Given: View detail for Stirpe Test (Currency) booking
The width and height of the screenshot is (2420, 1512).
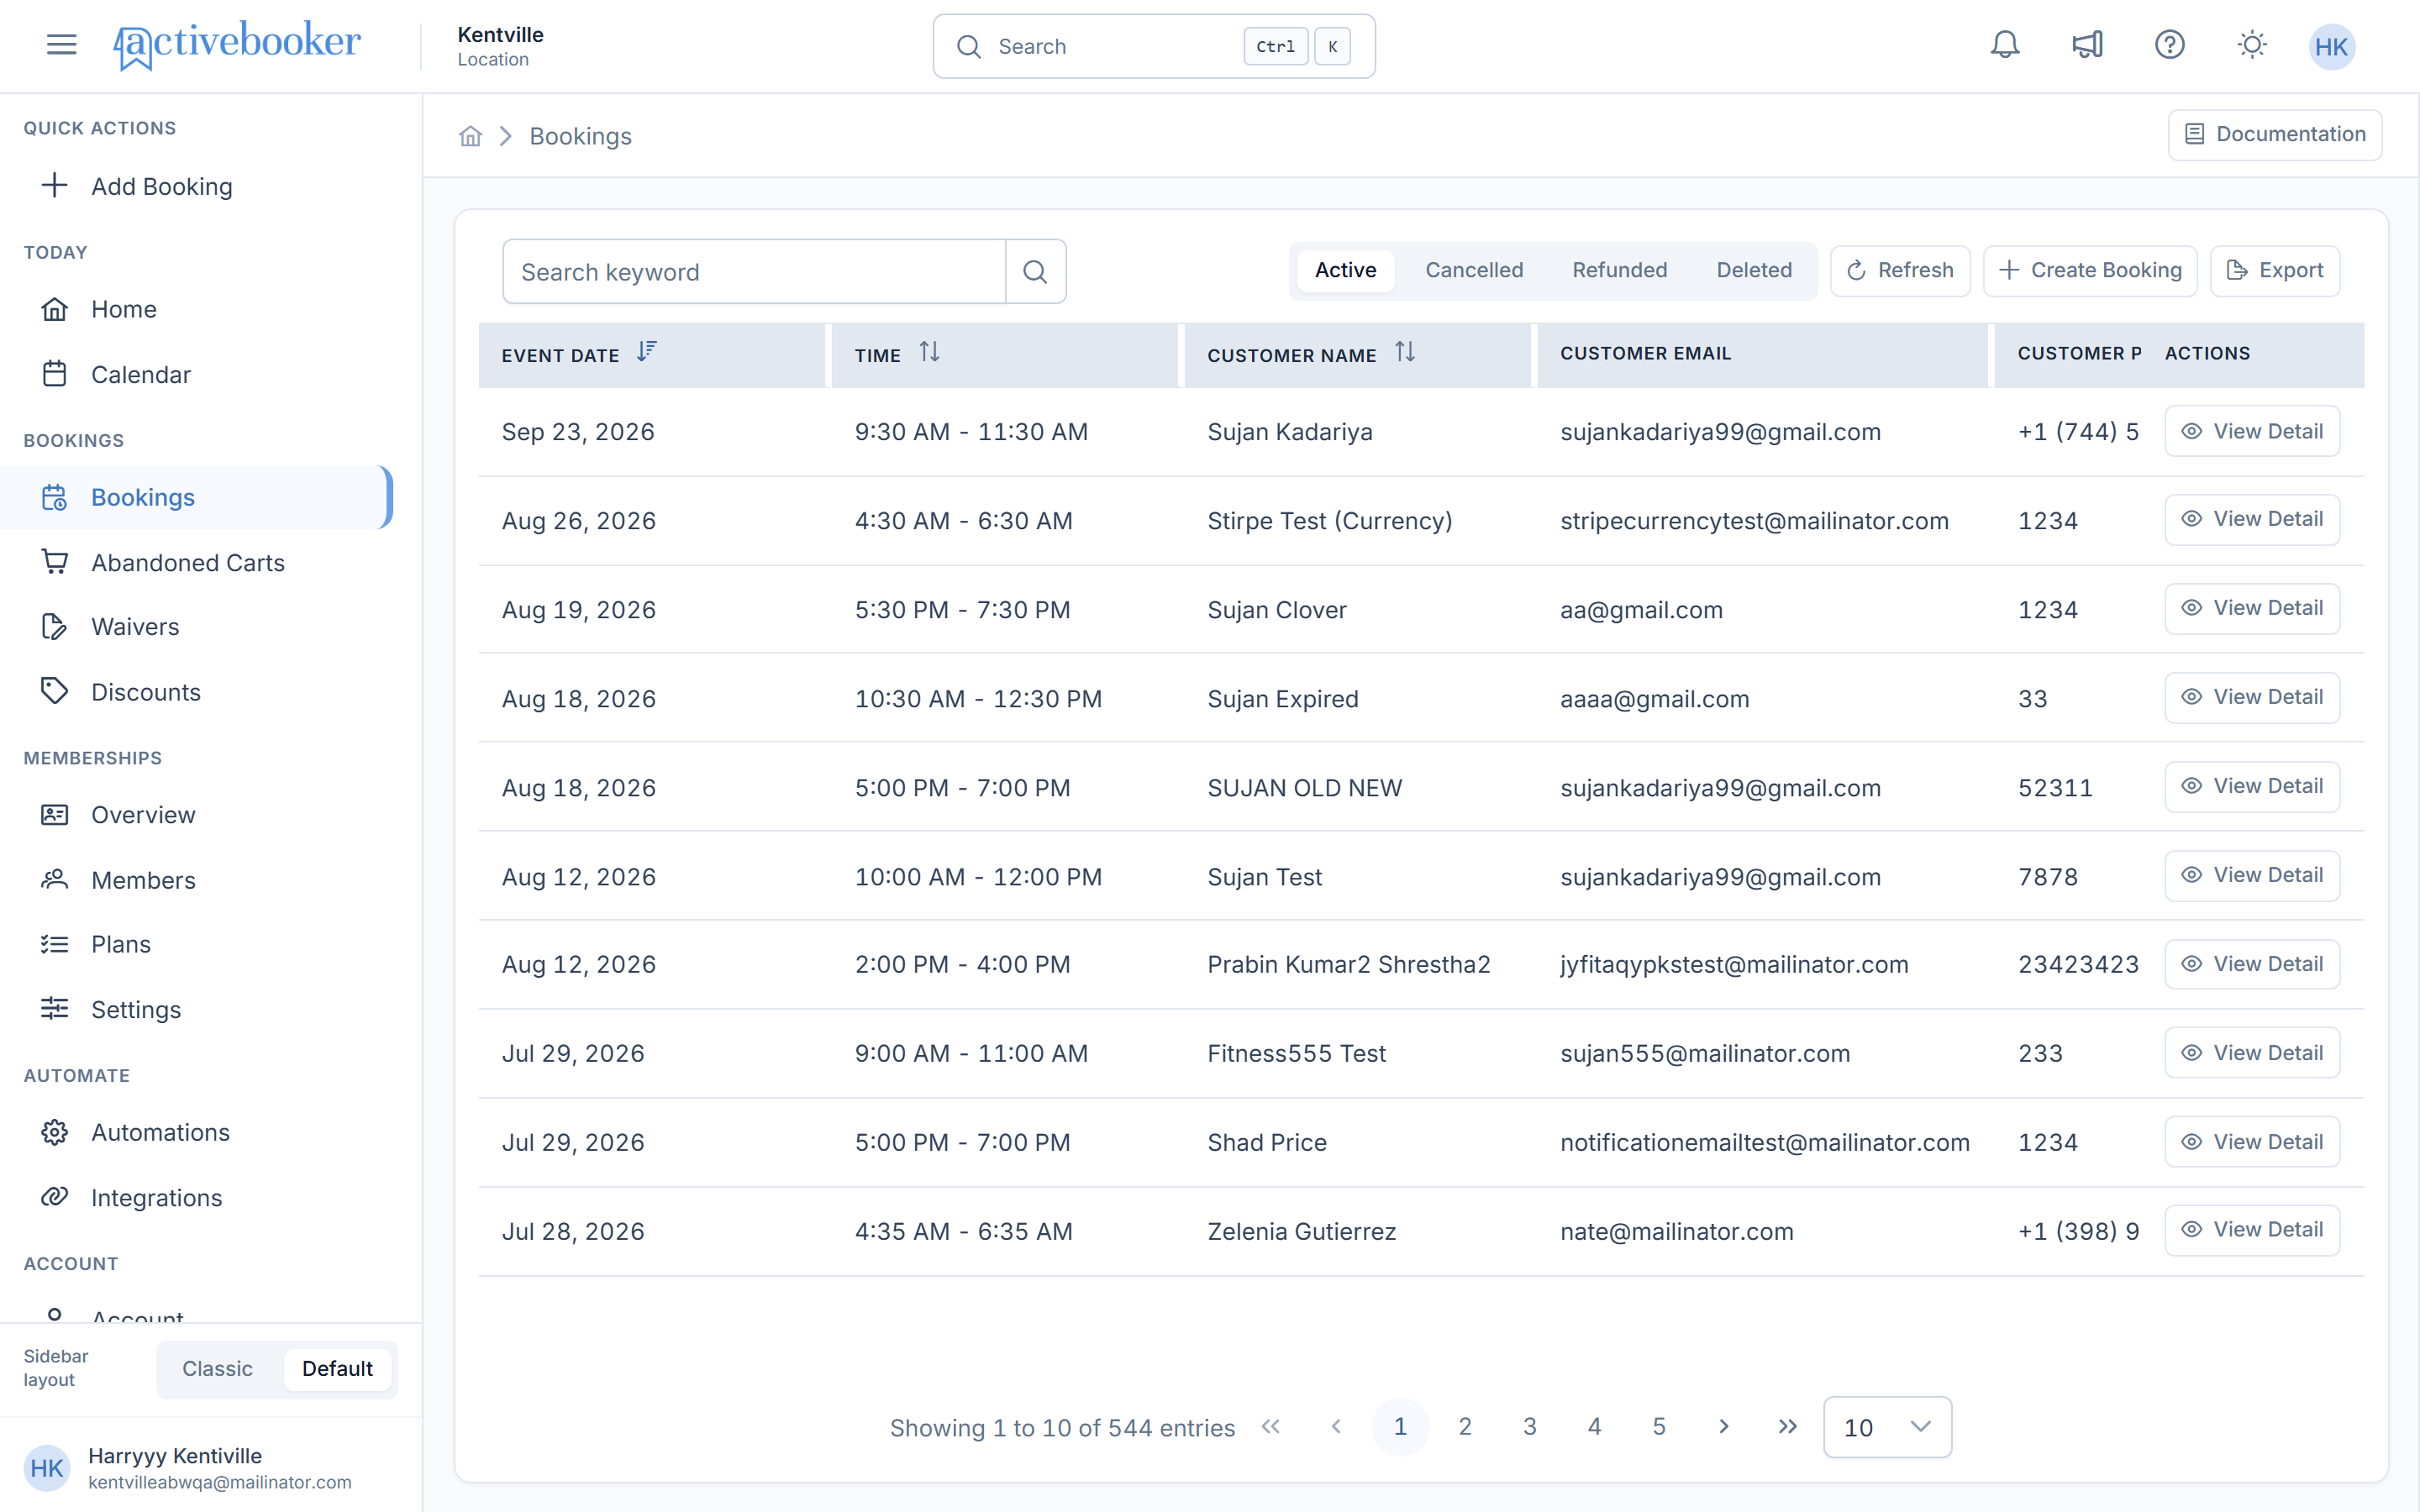Looking at the screenshot, I should [x=2252, y=519].
